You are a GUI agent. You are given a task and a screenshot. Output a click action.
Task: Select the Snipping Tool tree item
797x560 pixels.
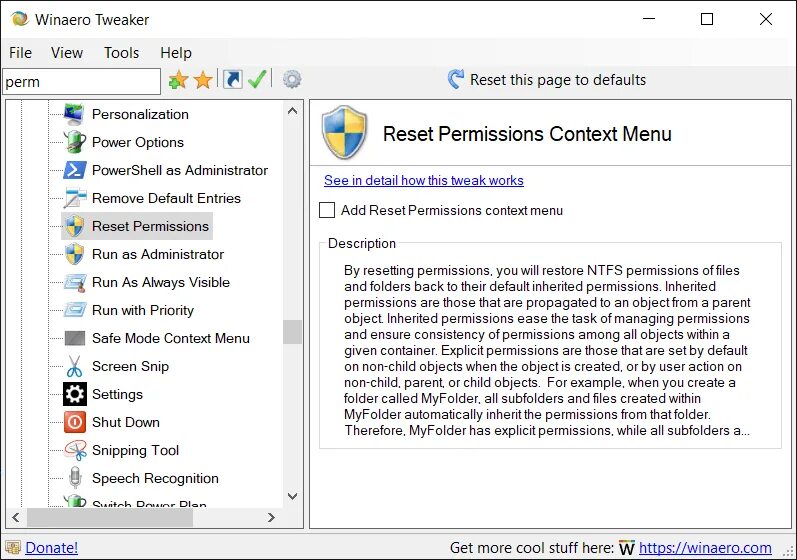tap(135, 450)
